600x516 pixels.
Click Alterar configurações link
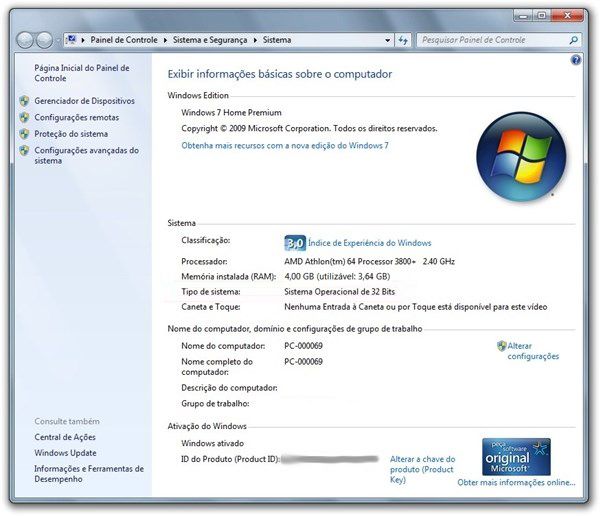point(533,351)
